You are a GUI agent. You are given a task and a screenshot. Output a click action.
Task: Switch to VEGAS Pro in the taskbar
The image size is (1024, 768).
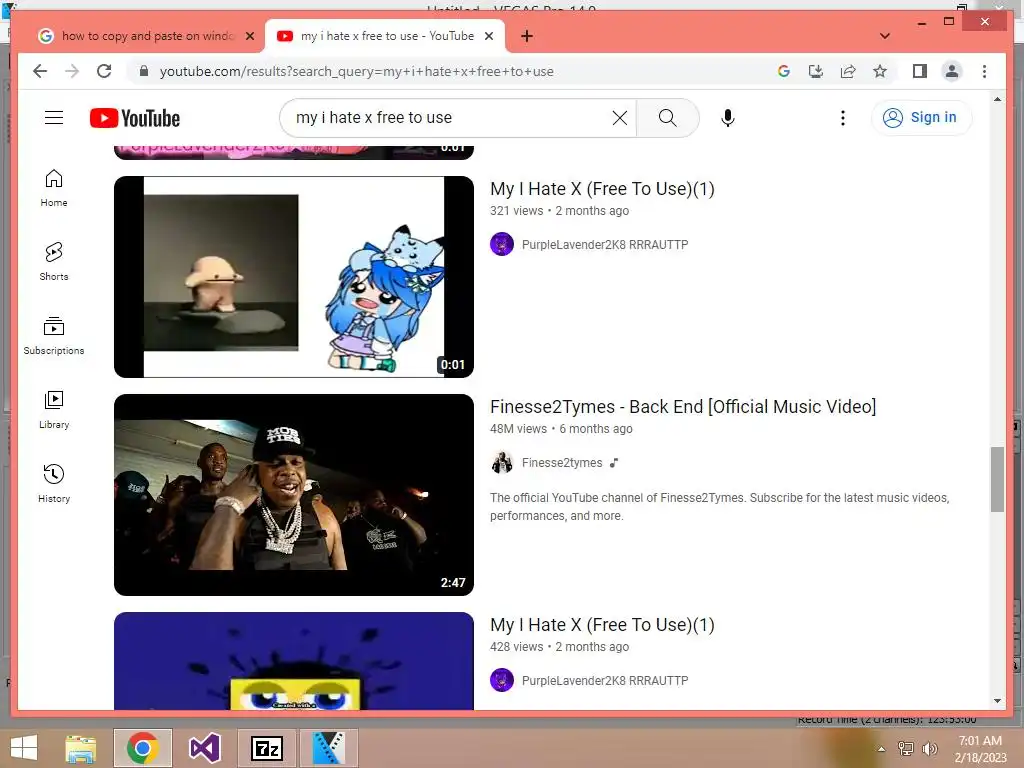[x=328, y=748]
